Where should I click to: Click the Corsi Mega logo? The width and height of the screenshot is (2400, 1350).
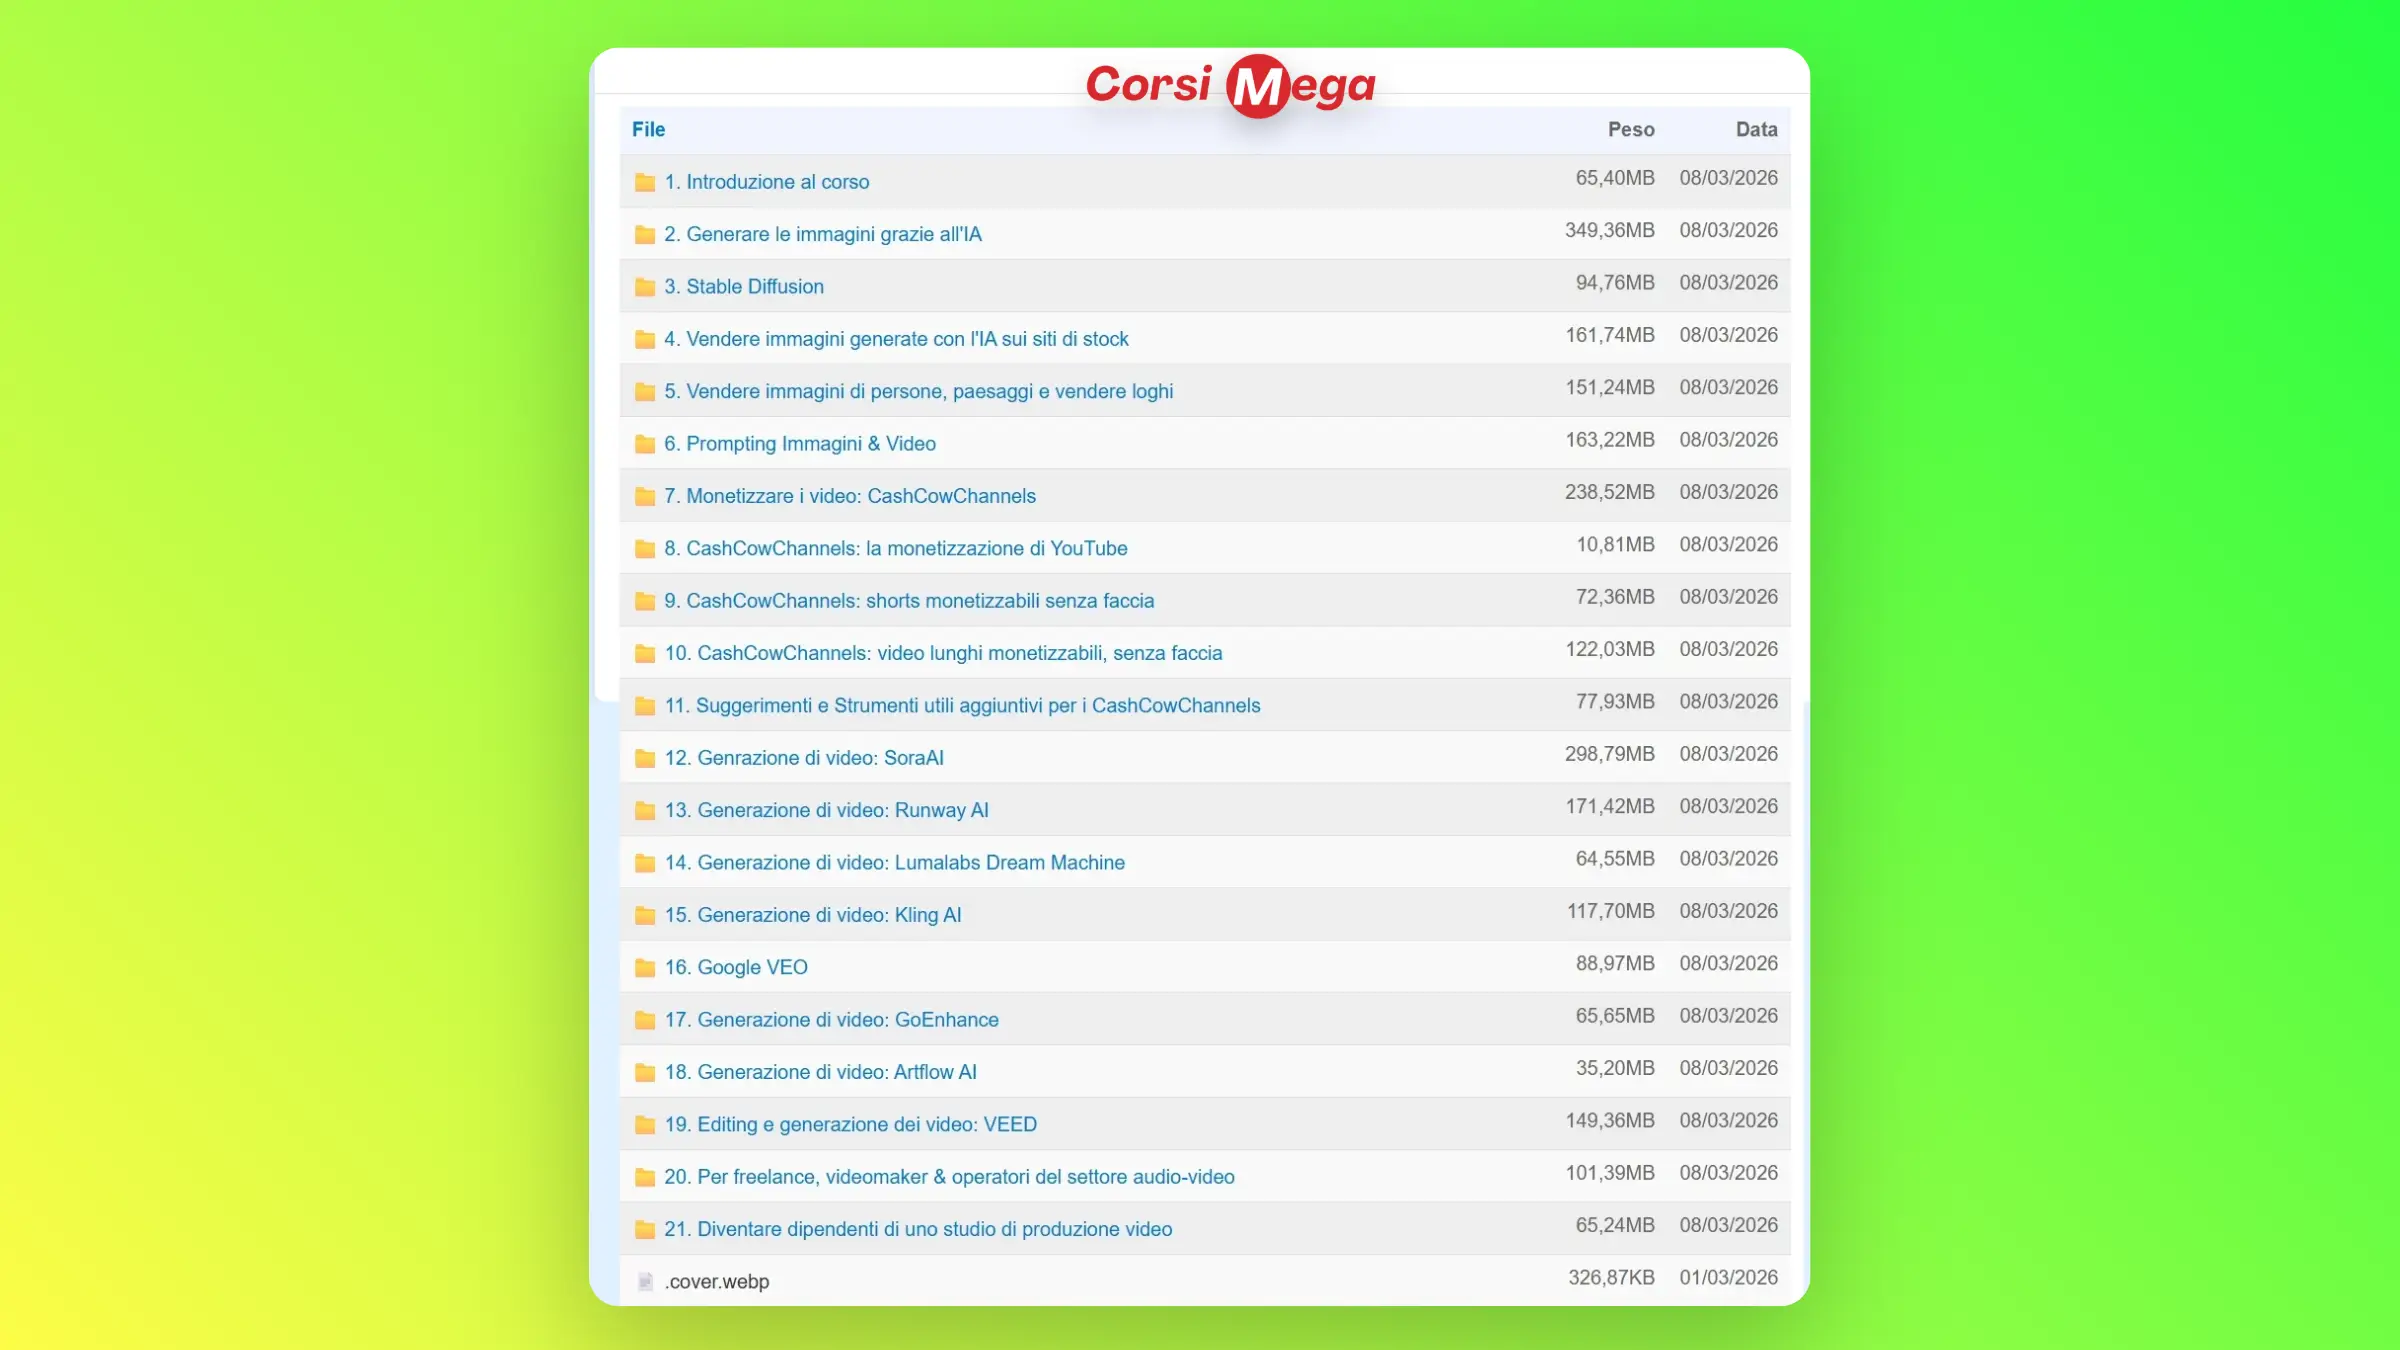tap(1230, 85)
